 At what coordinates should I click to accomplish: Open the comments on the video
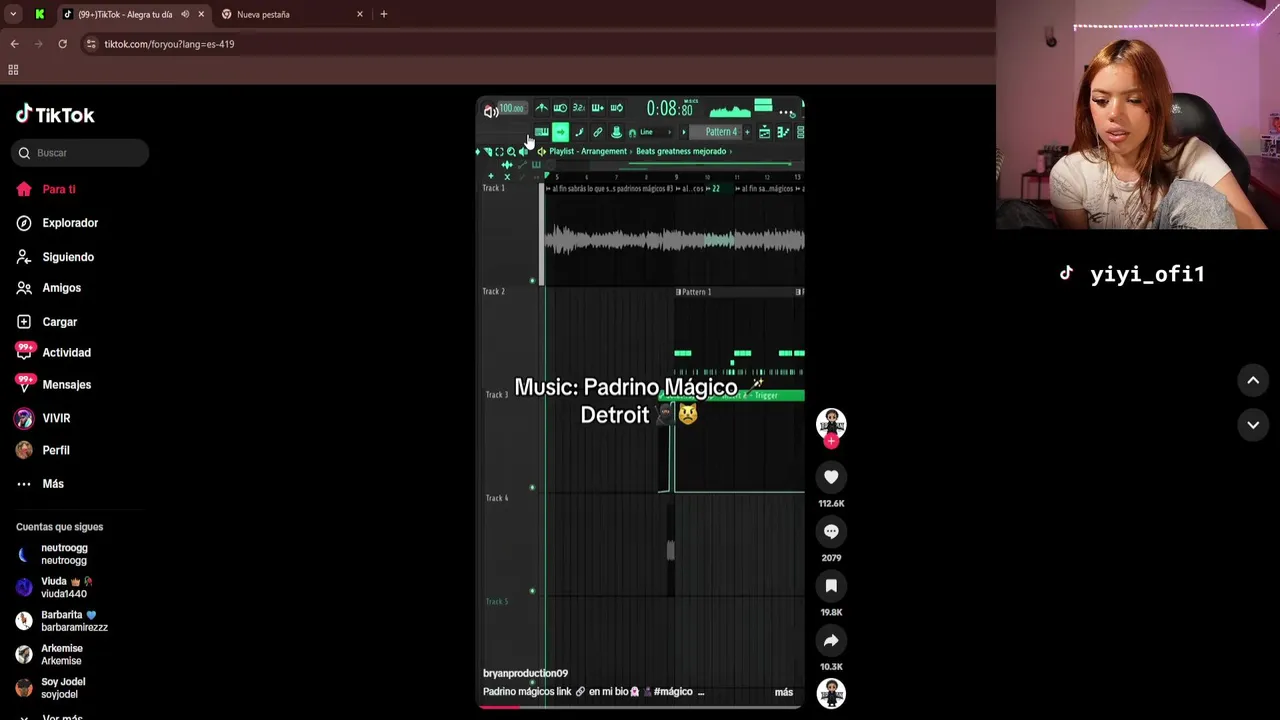pos(831,531)
